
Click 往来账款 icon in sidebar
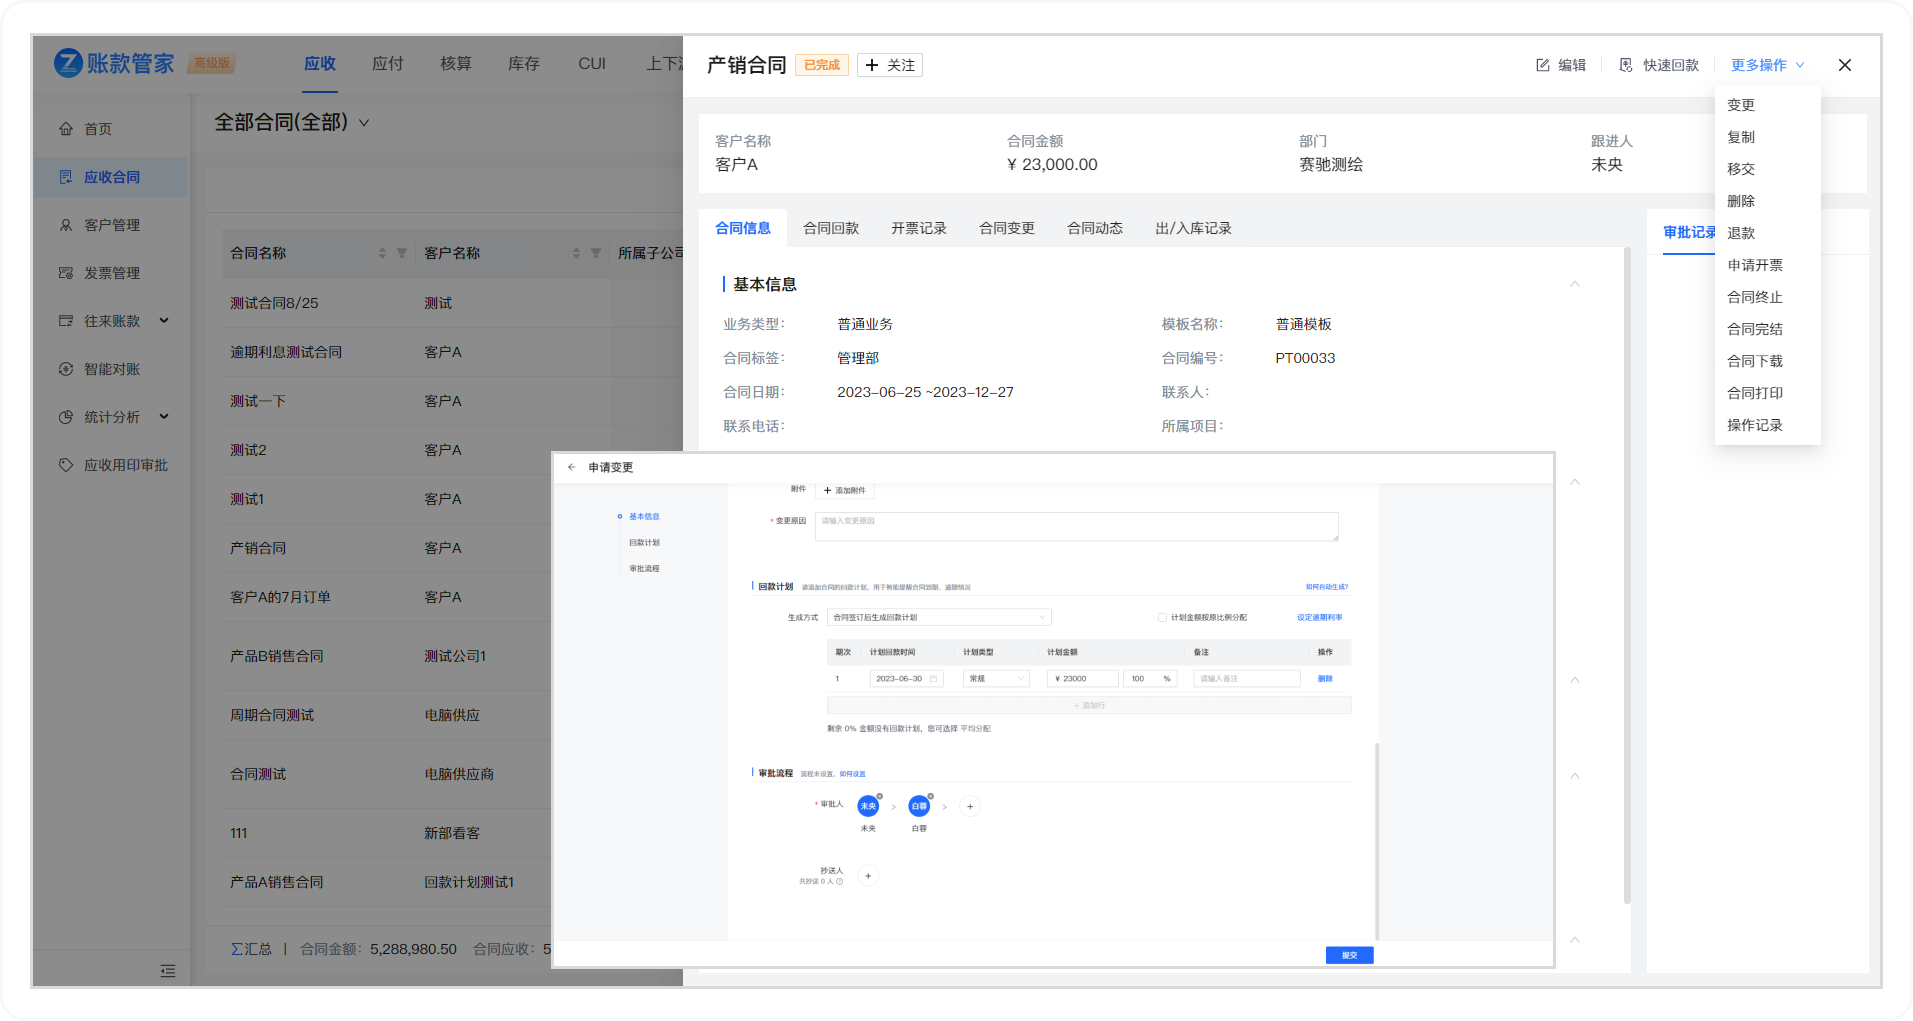point(66,321)
